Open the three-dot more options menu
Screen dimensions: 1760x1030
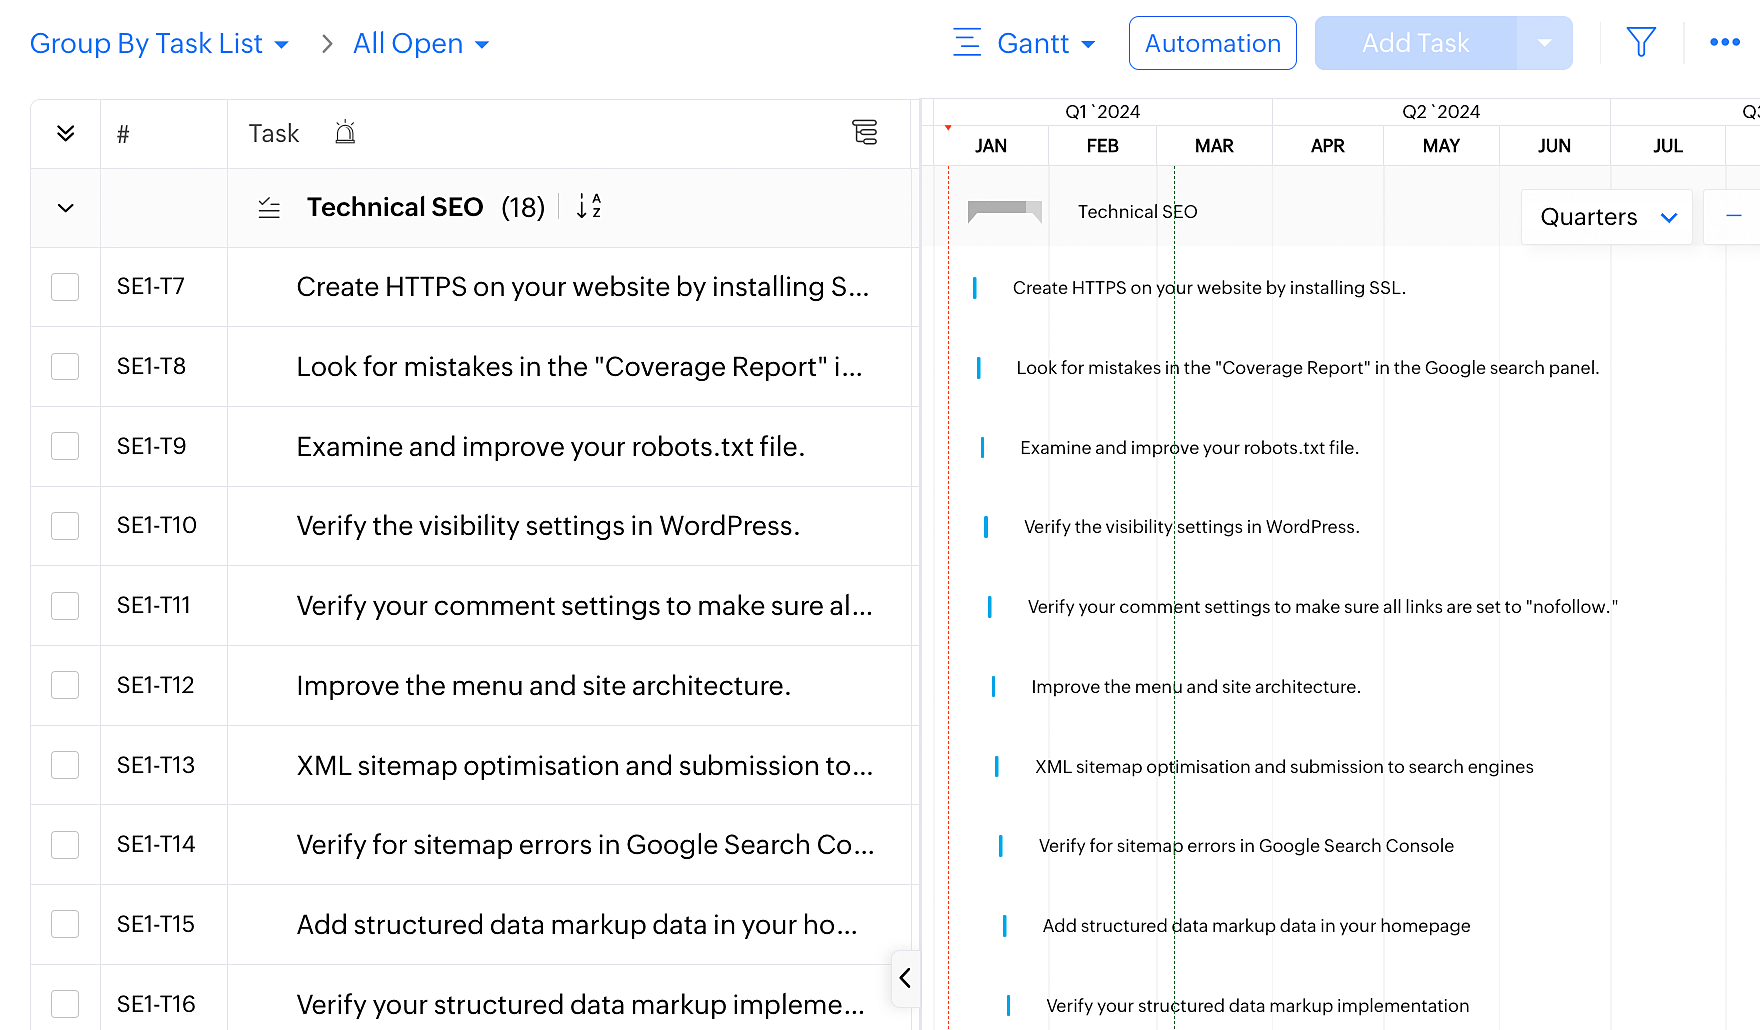click(1725, 43)
